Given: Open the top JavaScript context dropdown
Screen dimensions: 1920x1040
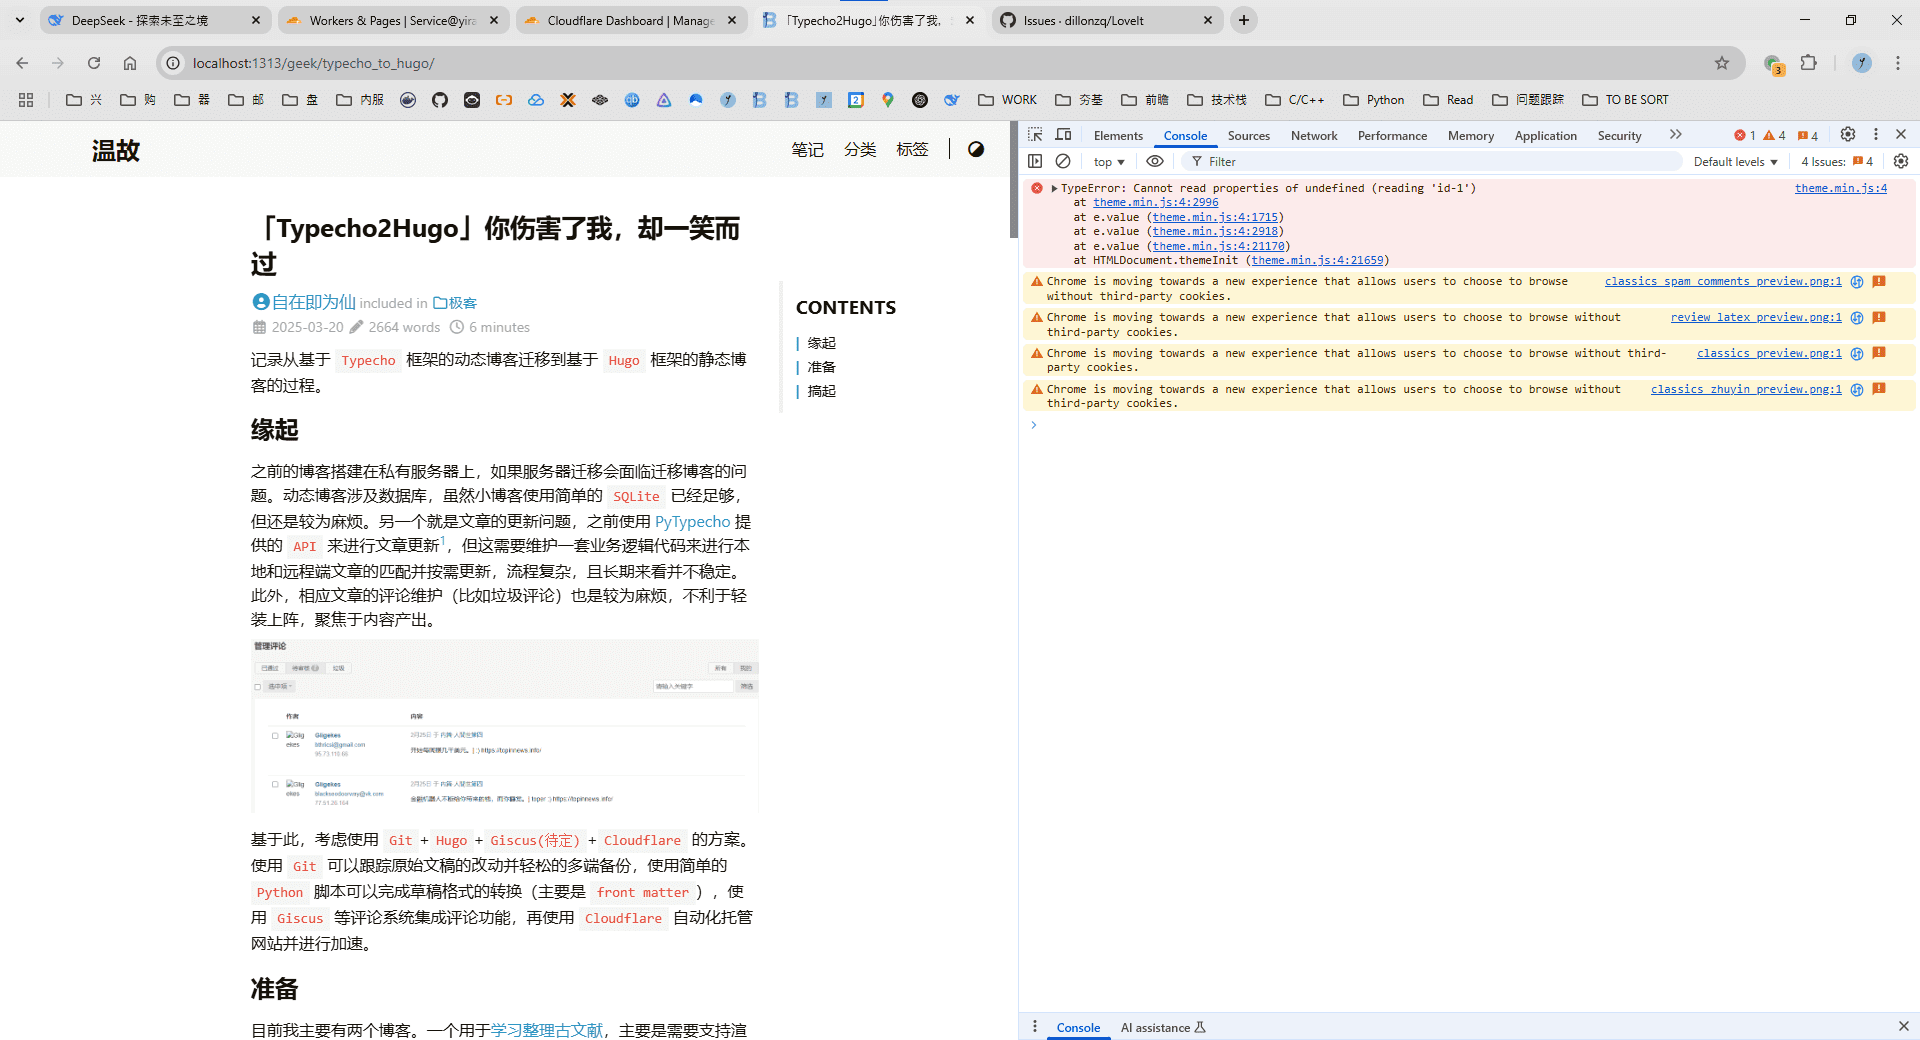Looking at the screenshot, I should coord(1109,162).
